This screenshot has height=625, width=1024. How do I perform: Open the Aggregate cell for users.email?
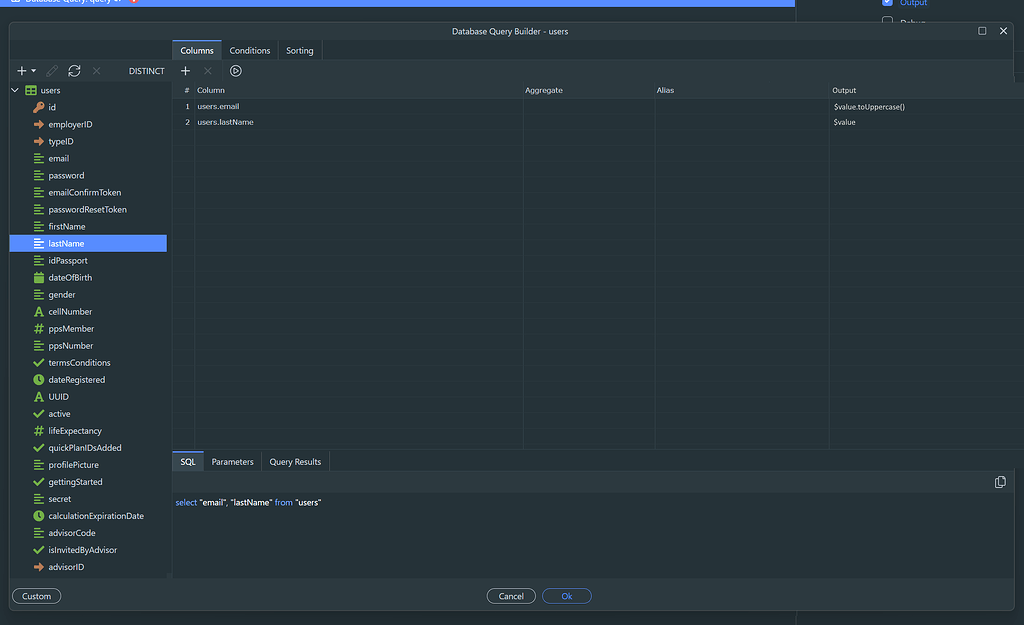[x=588, y=106]
